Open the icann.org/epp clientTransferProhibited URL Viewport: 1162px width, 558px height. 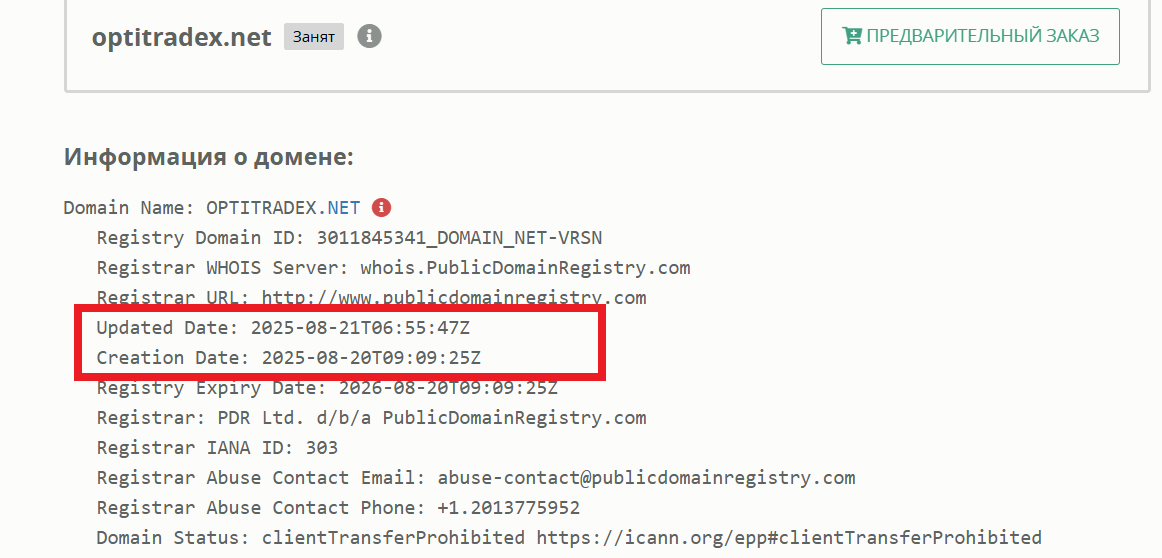click(x=788, y=538)
